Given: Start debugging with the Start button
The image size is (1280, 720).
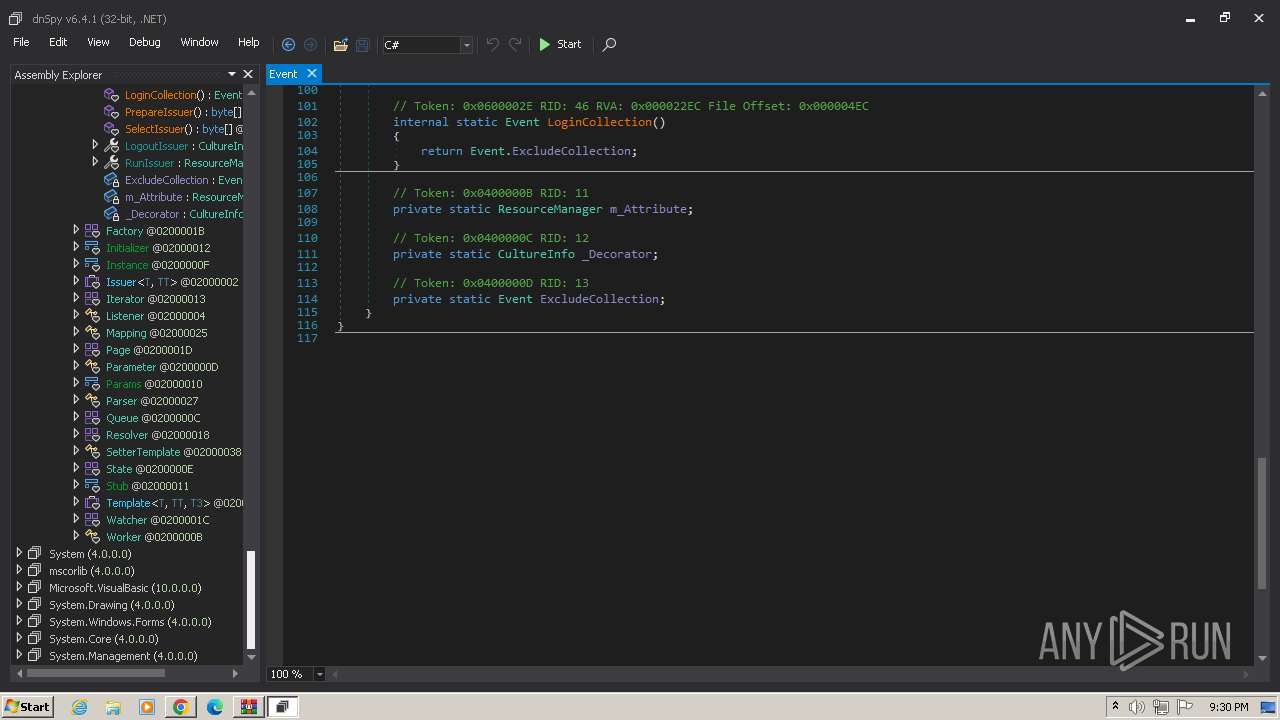Looking at the screenshot, I should tap(560, 44).
